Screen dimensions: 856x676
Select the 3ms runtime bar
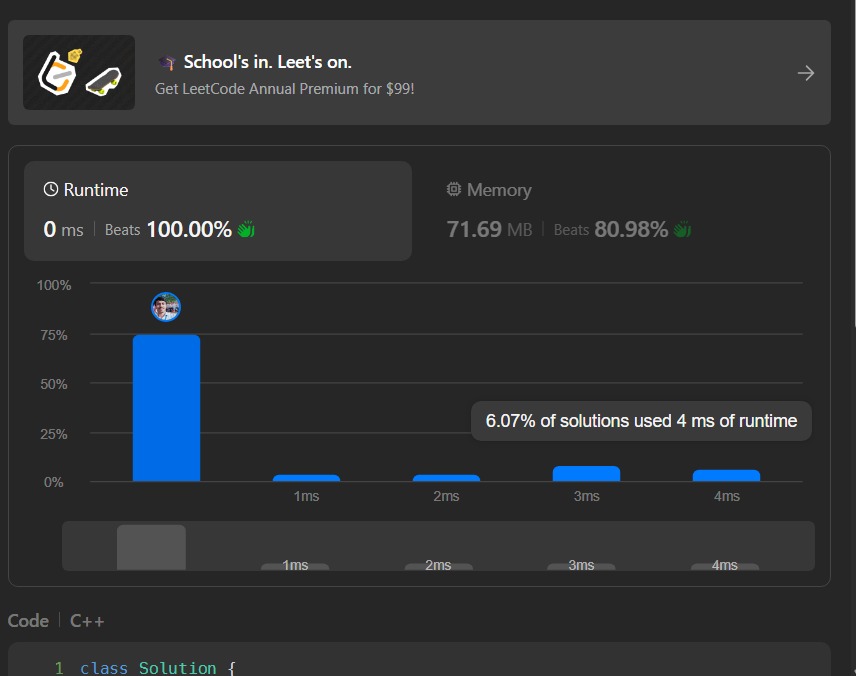click(586, 473)
